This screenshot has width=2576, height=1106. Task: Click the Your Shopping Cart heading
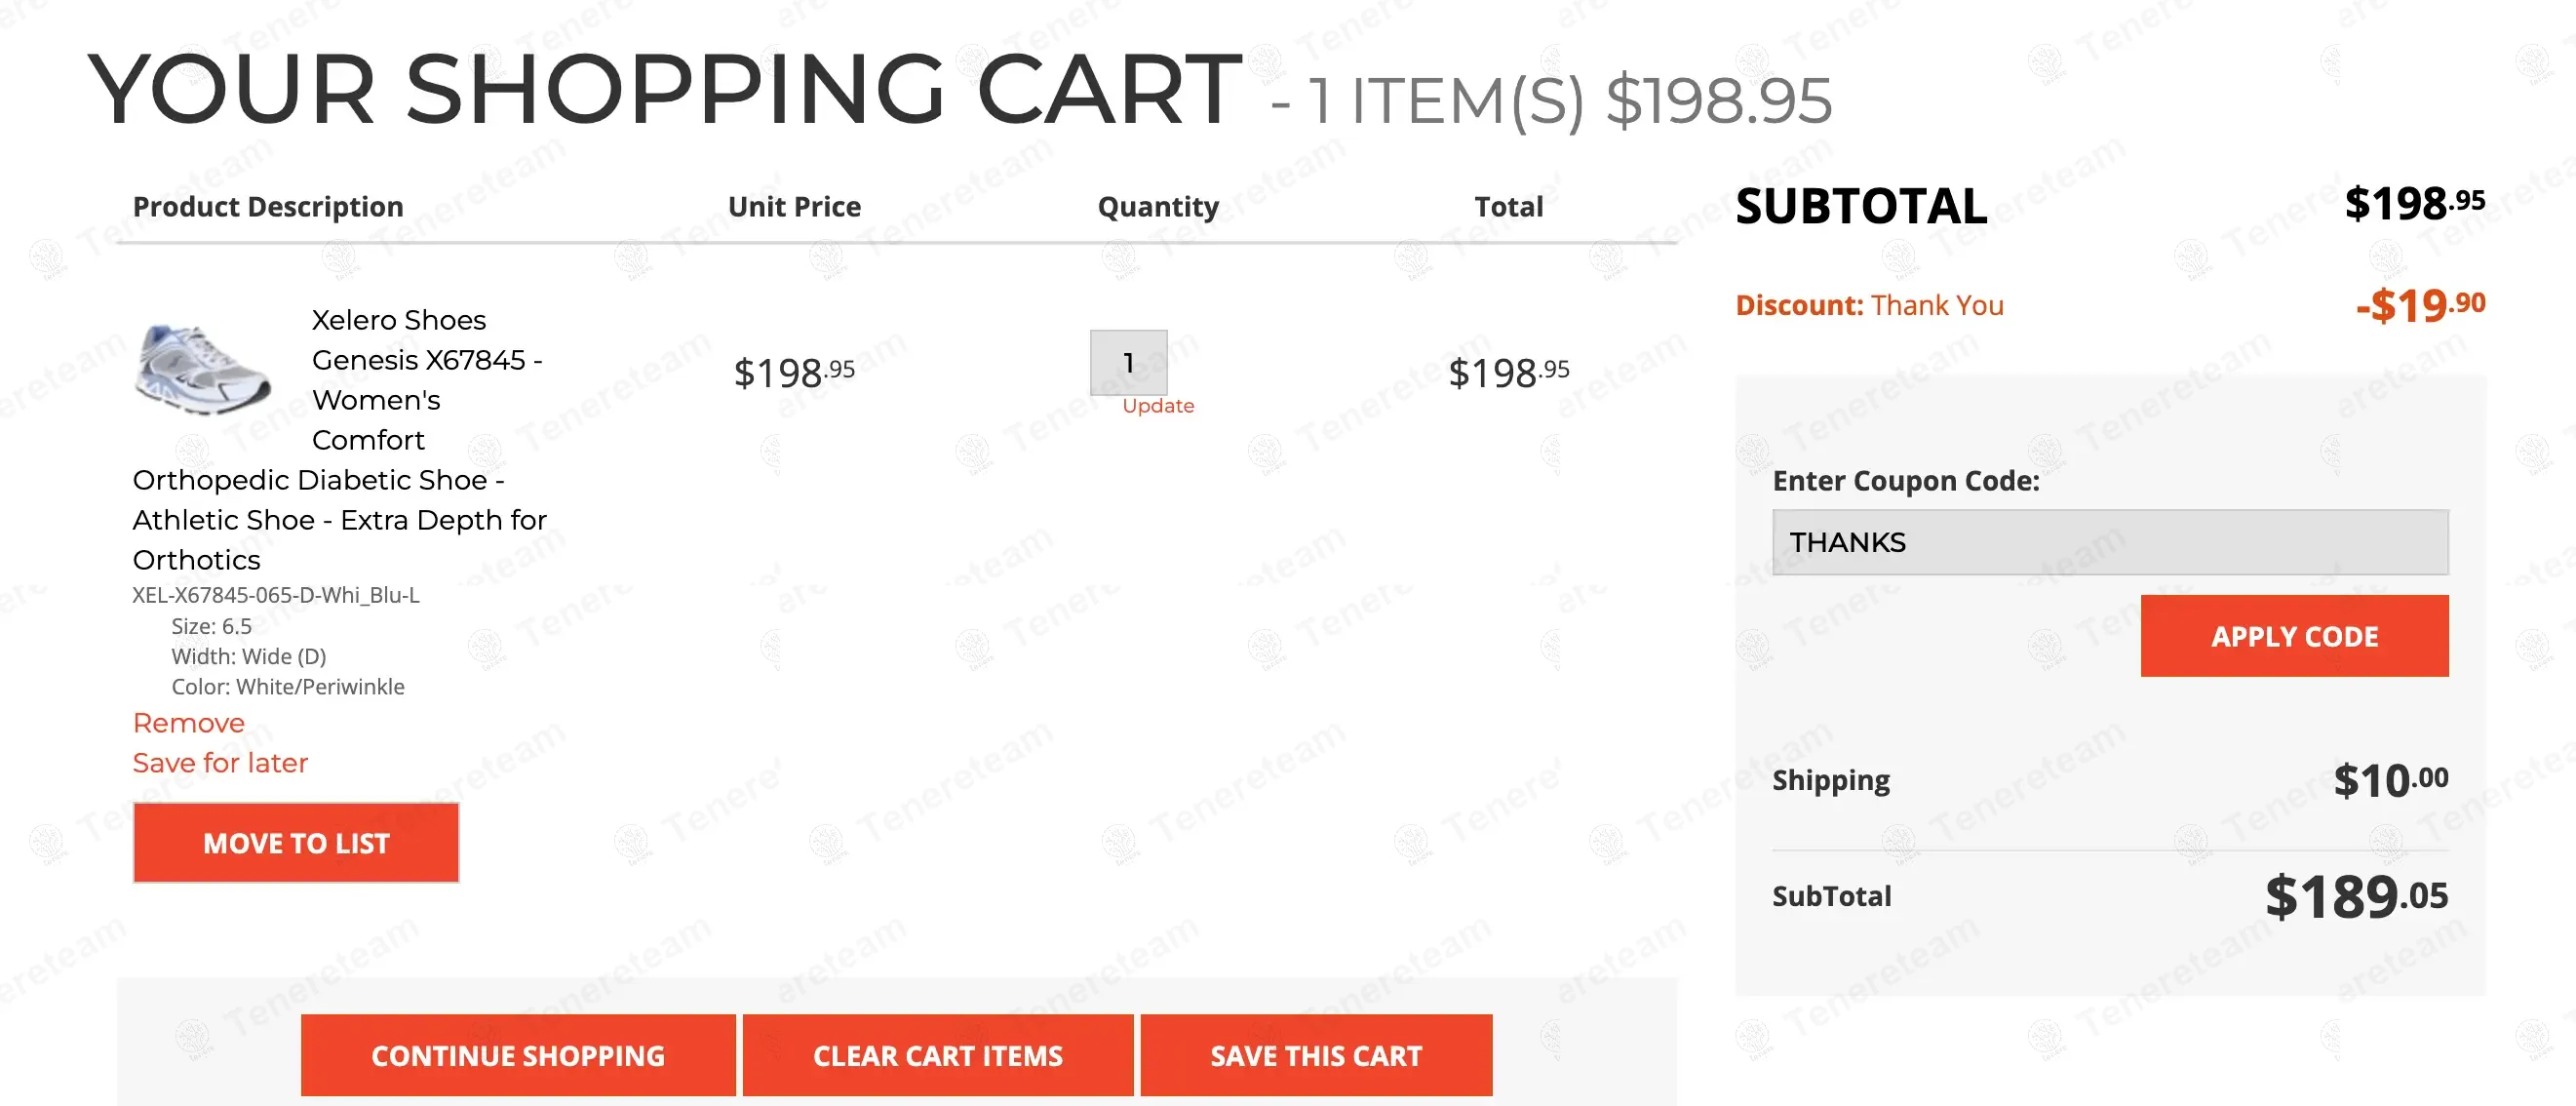[x=665, y=90]
